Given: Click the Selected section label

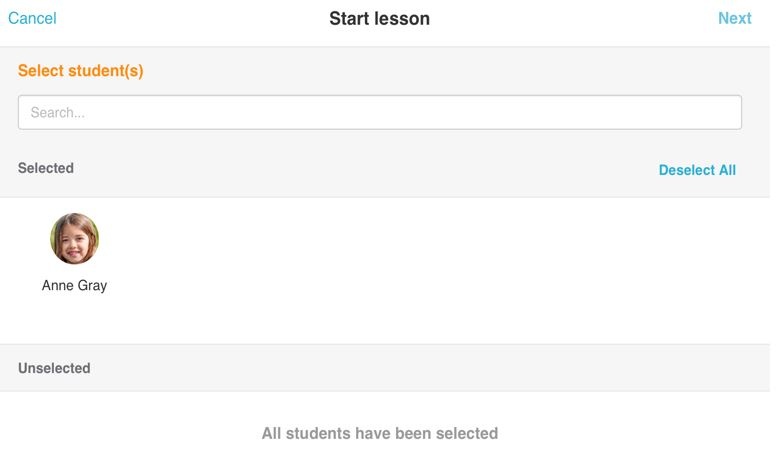Looking at the screenshot, I should (46, 168).
